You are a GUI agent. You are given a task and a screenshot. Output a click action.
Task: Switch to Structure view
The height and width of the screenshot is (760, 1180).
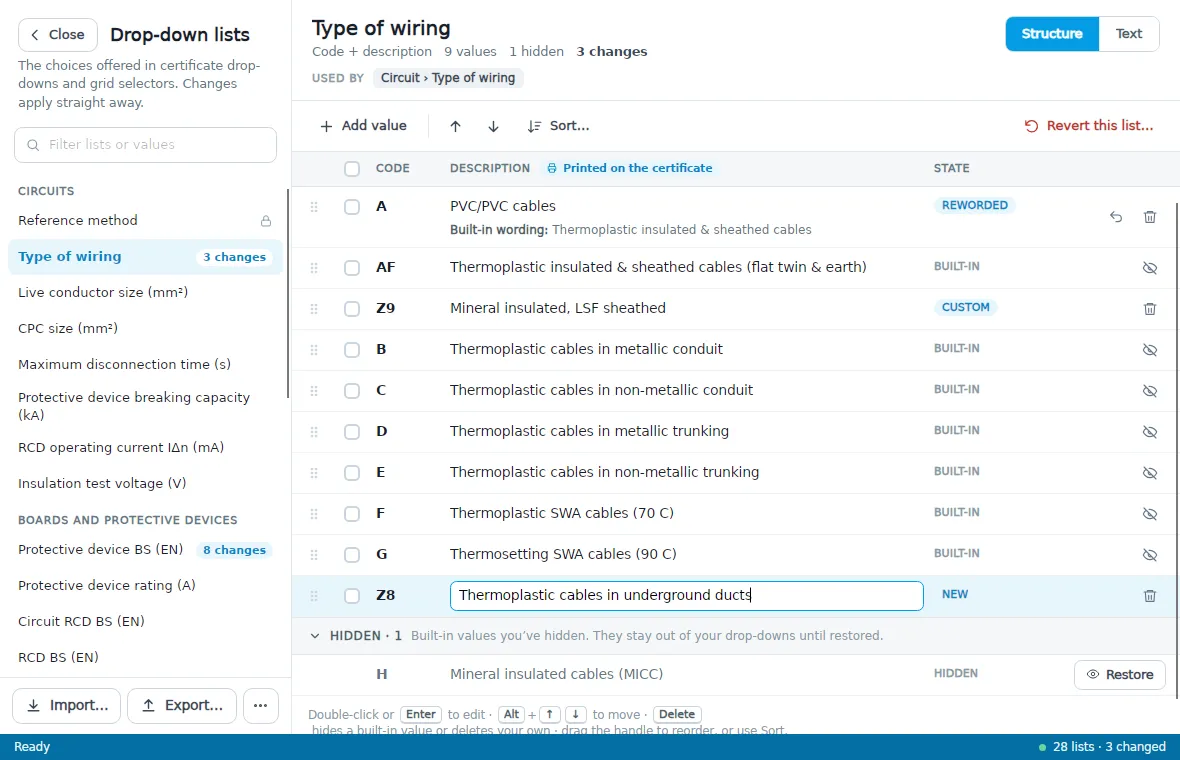click(x=1051, y=34)
